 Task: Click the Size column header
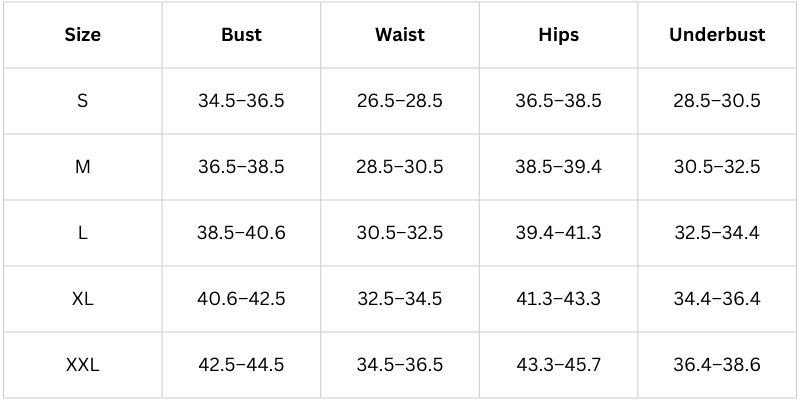click(x=83, y=35)
